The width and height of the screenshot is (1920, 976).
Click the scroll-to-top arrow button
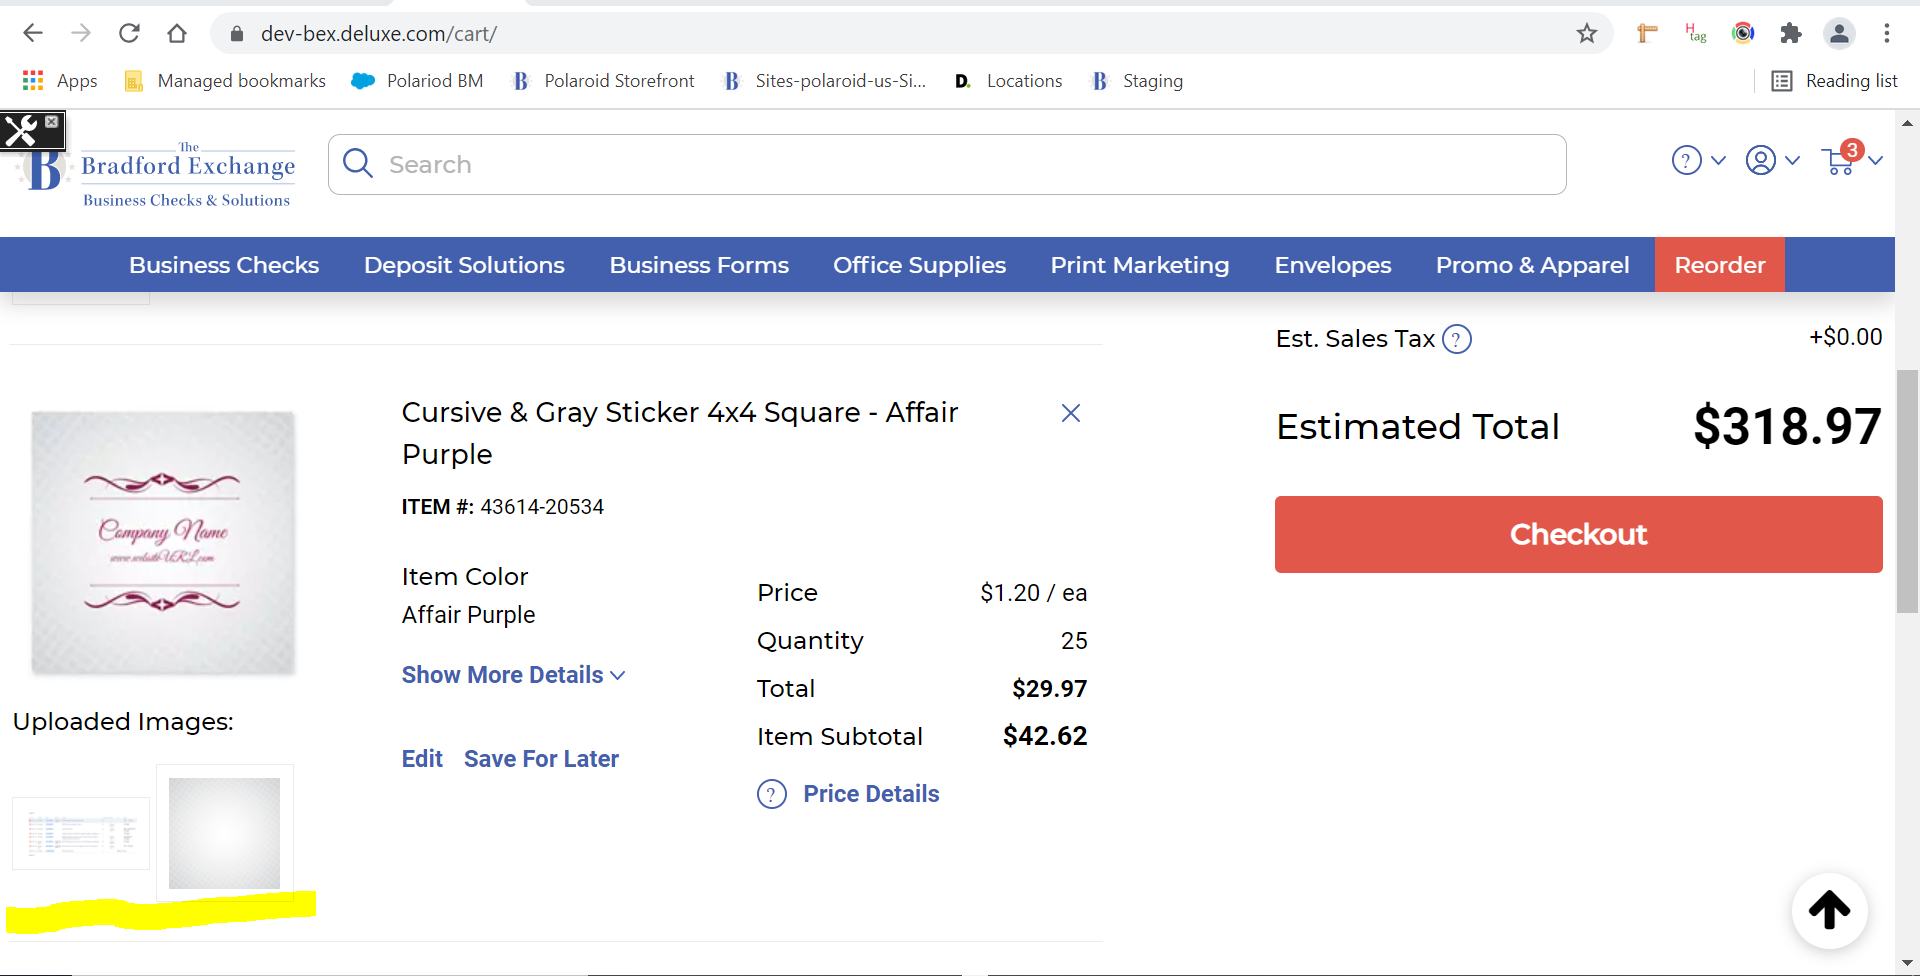point(1829,910)
